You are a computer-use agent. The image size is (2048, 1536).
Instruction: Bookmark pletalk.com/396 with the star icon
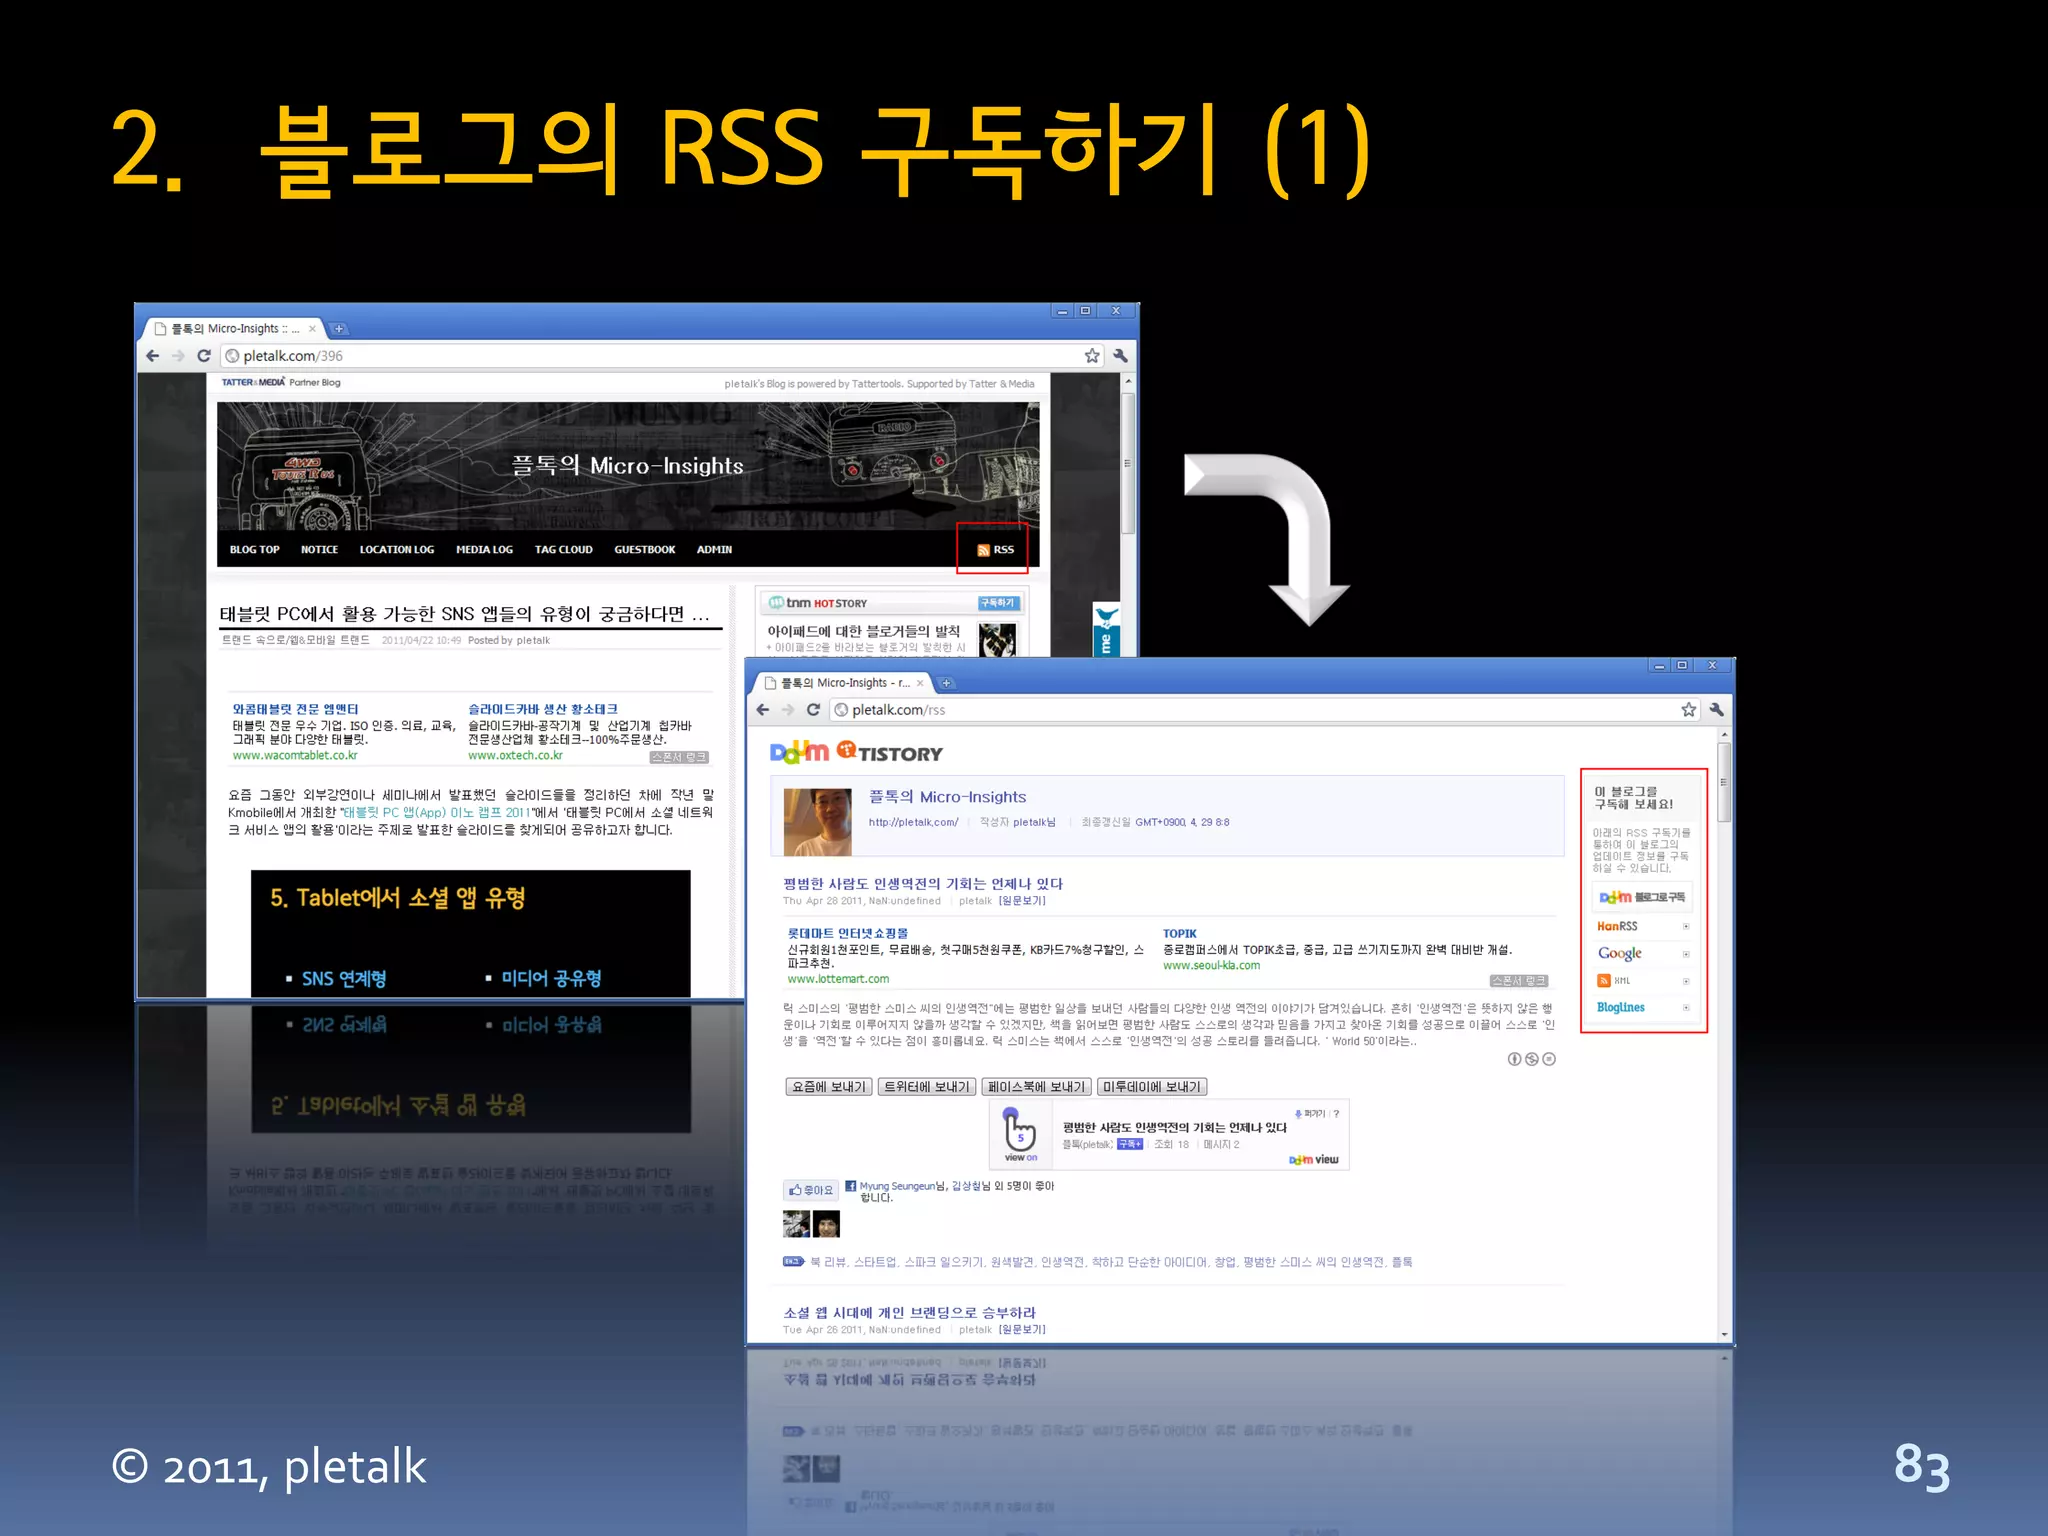click(1091, 356)
